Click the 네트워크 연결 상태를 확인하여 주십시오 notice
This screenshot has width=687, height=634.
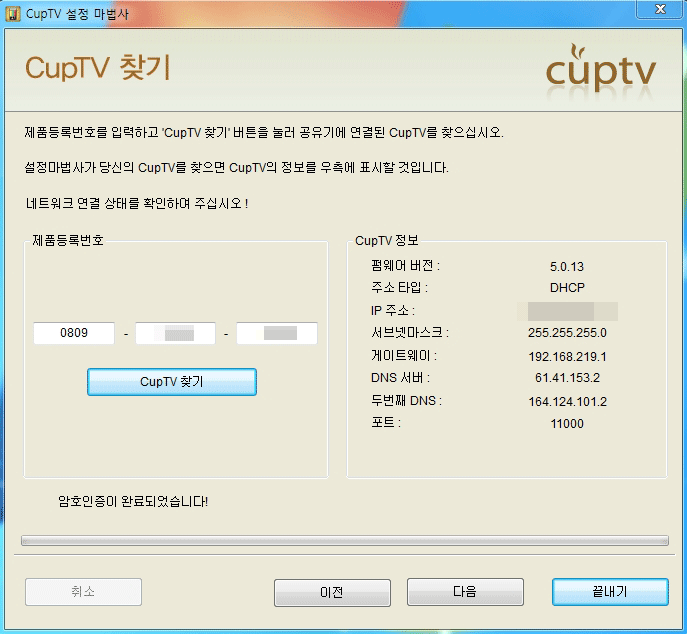click(x=137, y=203)
